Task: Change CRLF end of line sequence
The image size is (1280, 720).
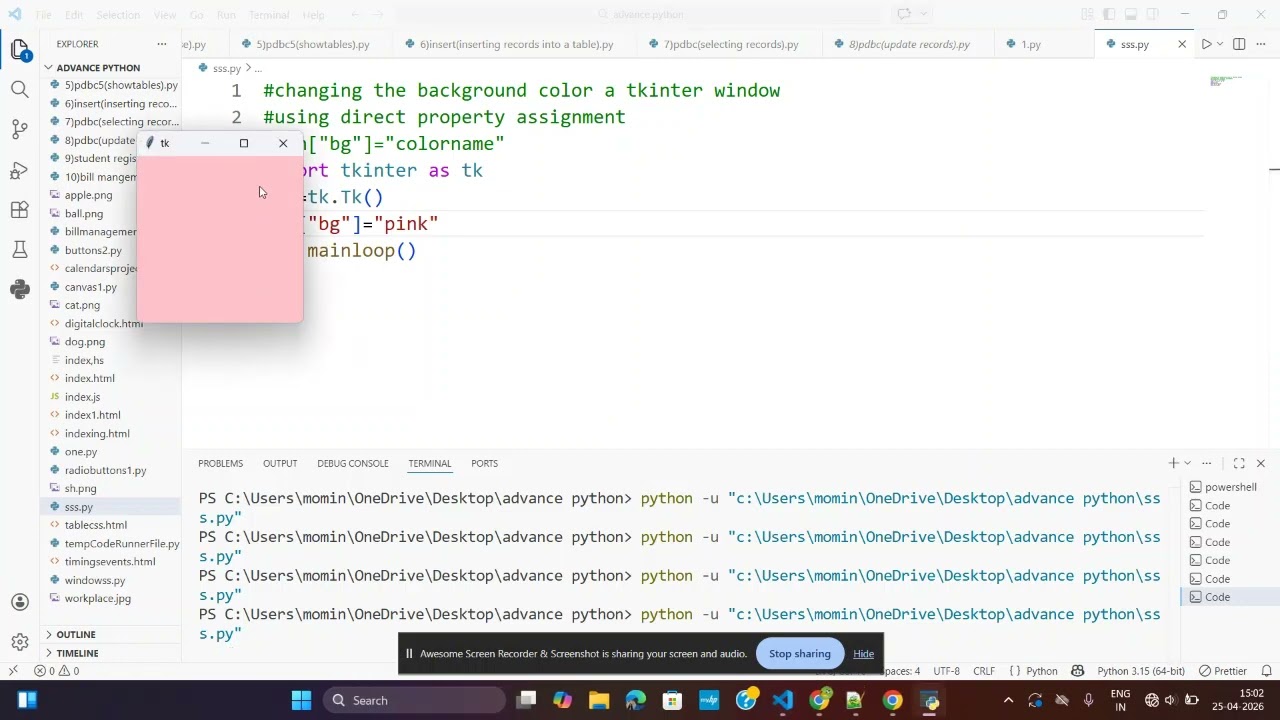Action: coord(984,671)
